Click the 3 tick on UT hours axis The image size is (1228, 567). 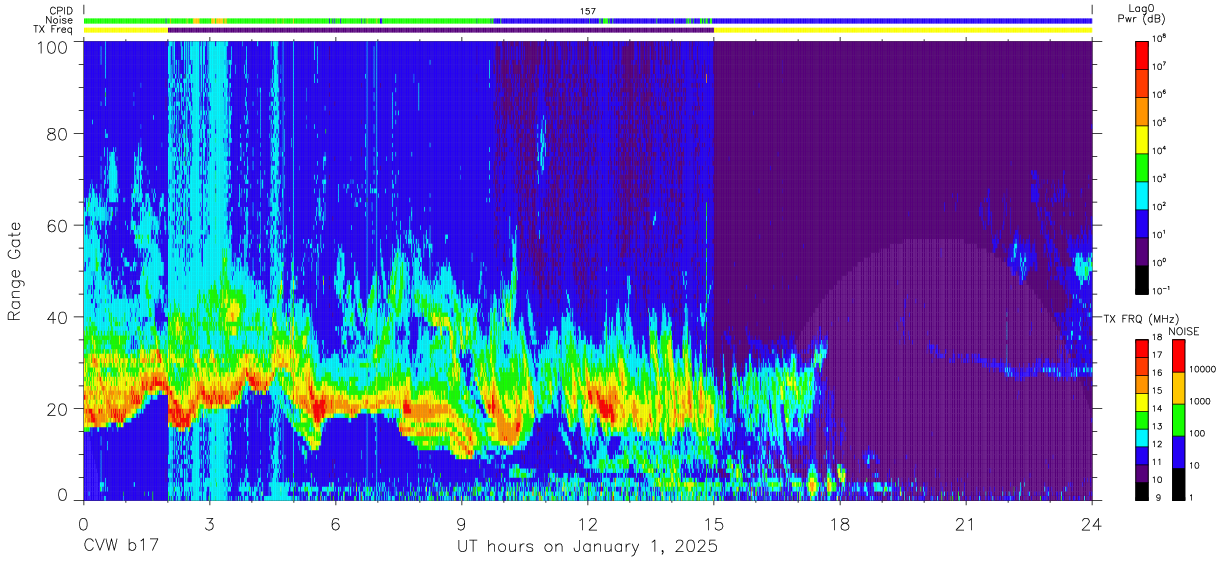(x=209, y=523)
